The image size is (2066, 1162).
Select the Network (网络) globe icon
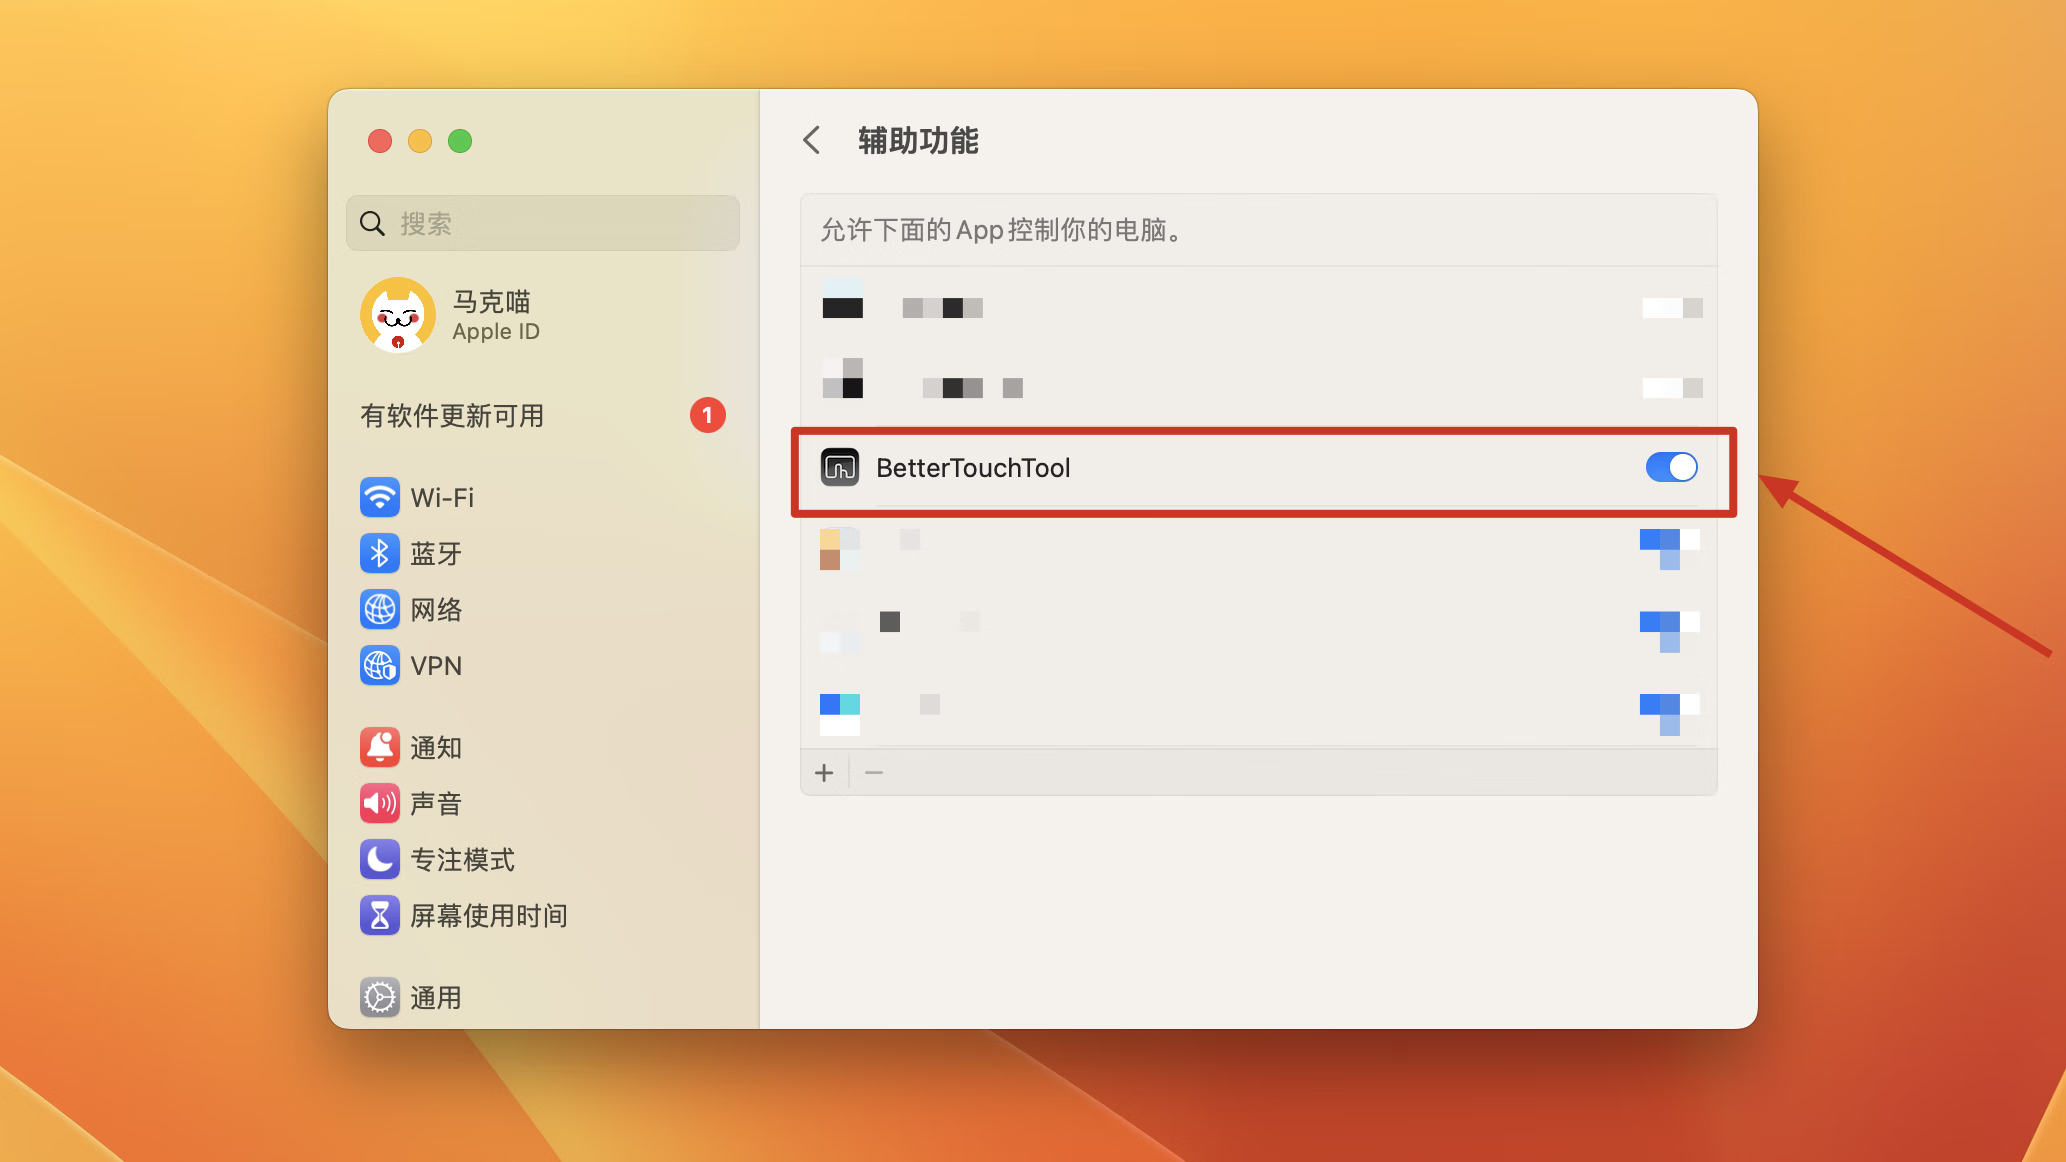point(379,609)
